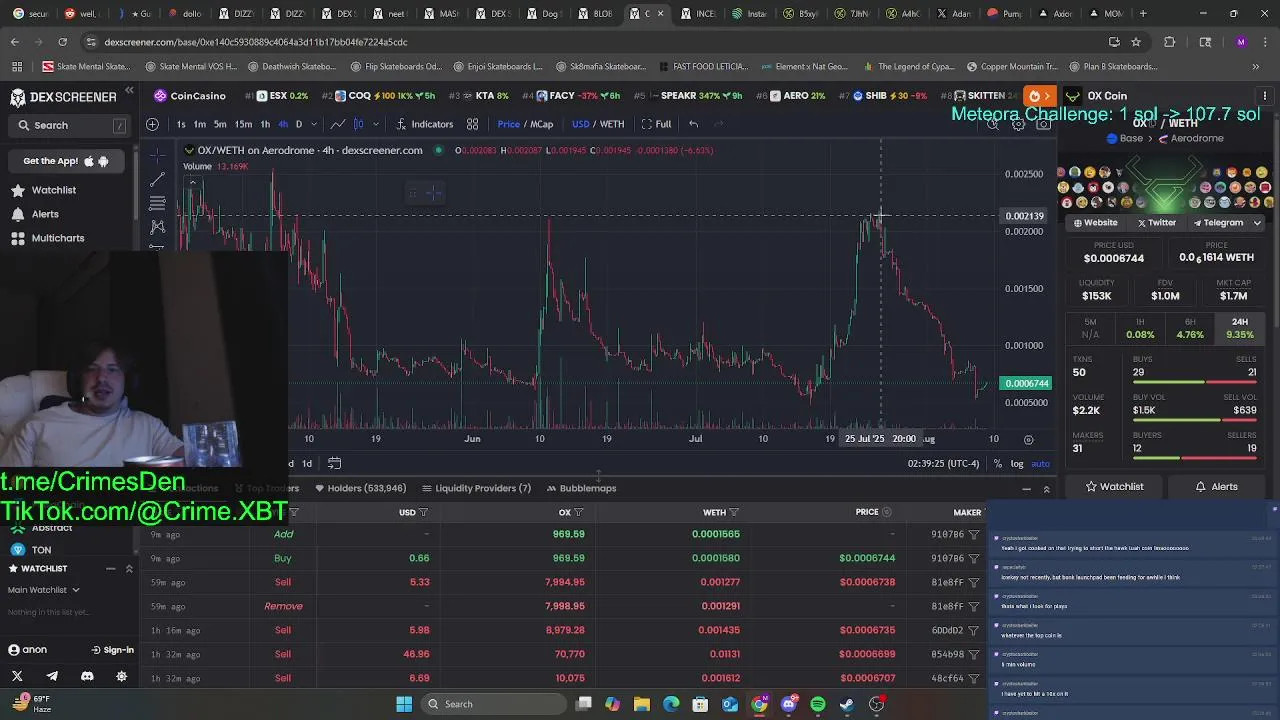This screenshot has width=1280, height=720.
Task: Open the Alerts button in the token panel
Action: coord(1216,487)
